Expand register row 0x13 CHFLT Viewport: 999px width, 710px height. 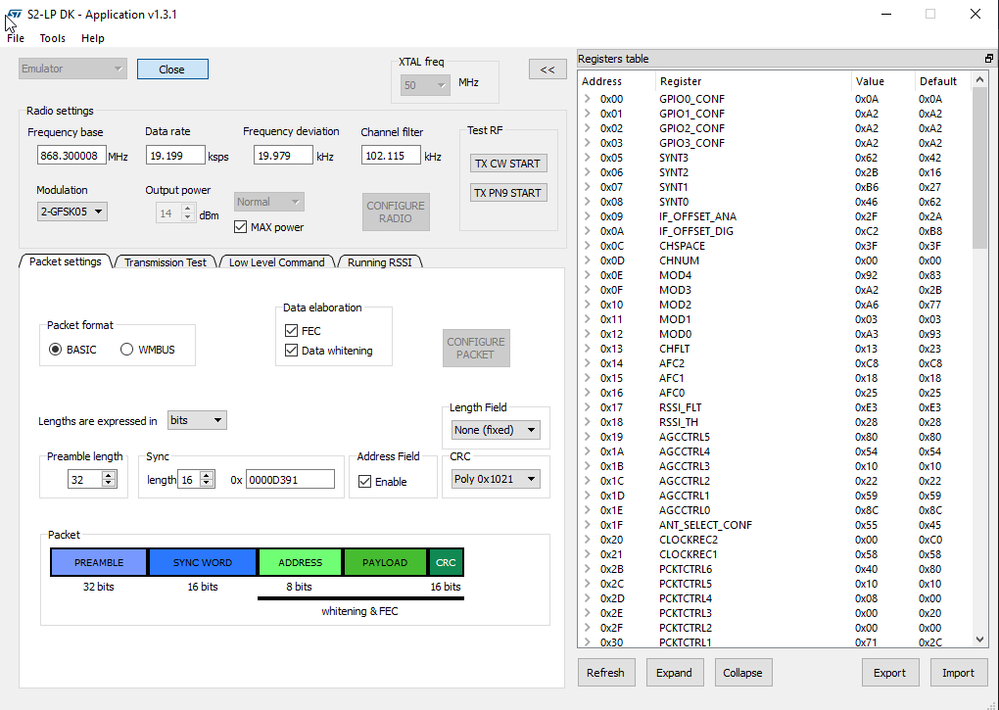tap(587, 349)
